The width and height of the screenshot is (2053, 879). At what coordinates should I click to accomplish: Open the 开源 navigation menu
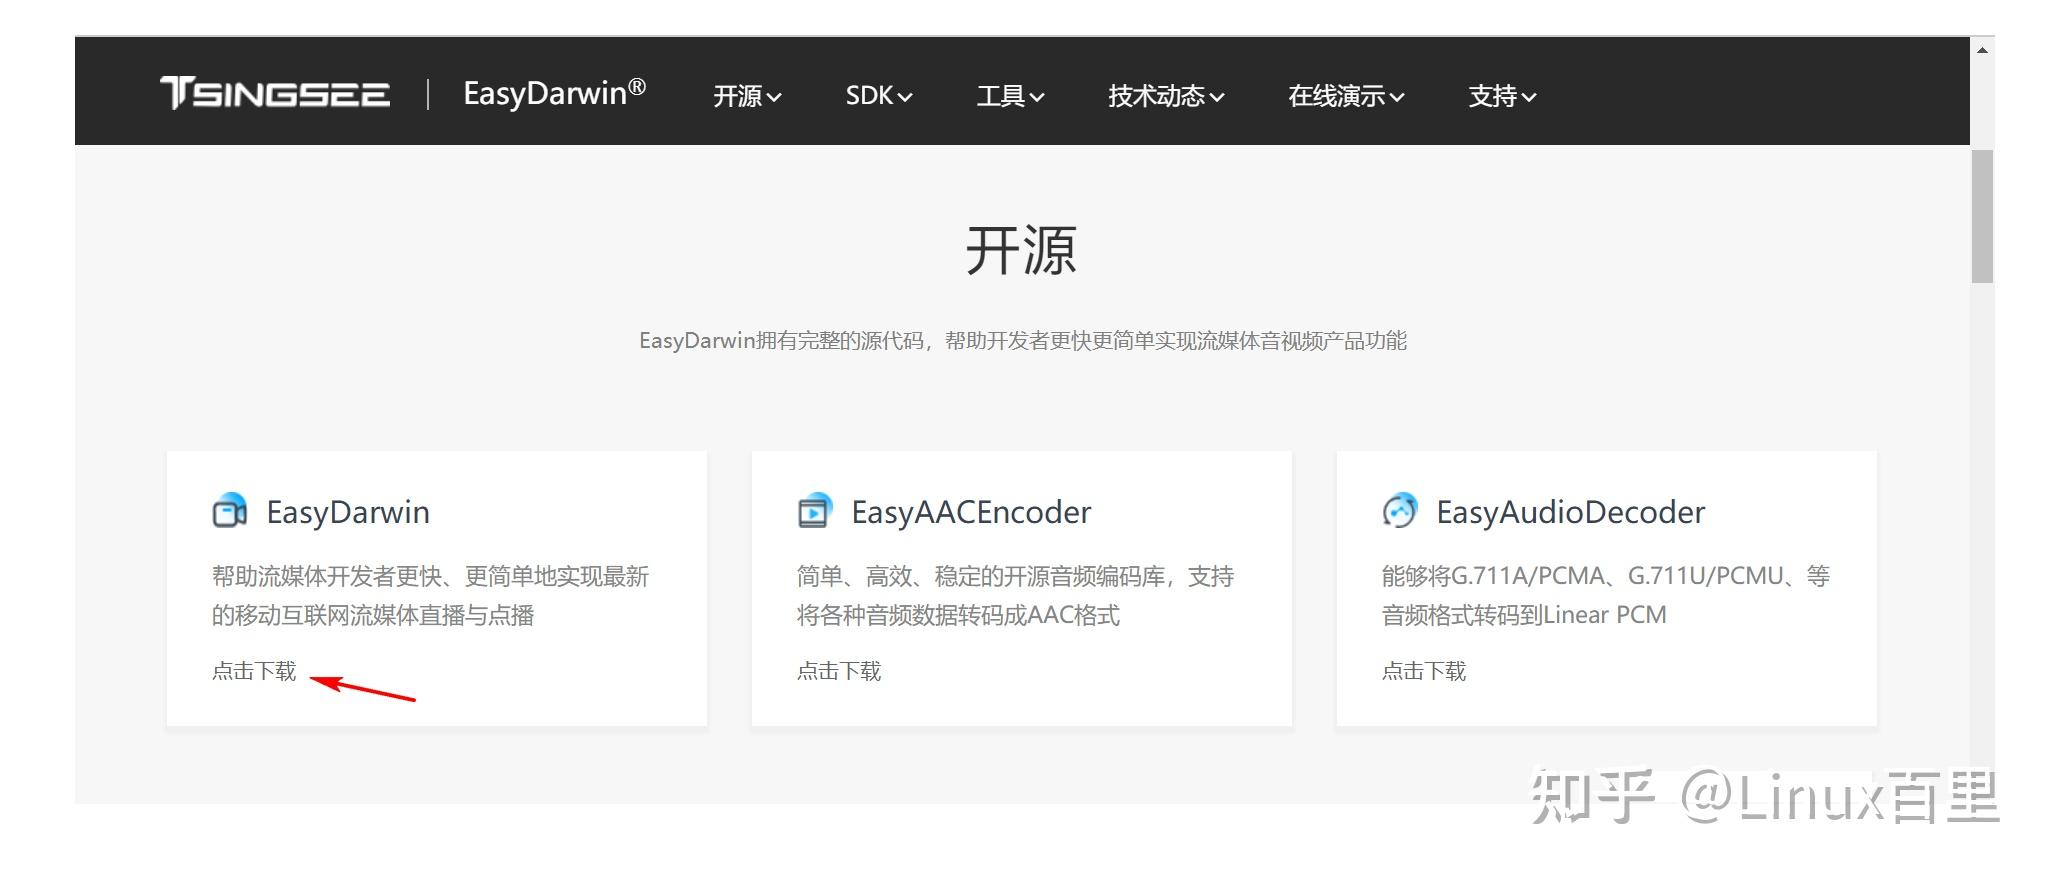(747, 96)
